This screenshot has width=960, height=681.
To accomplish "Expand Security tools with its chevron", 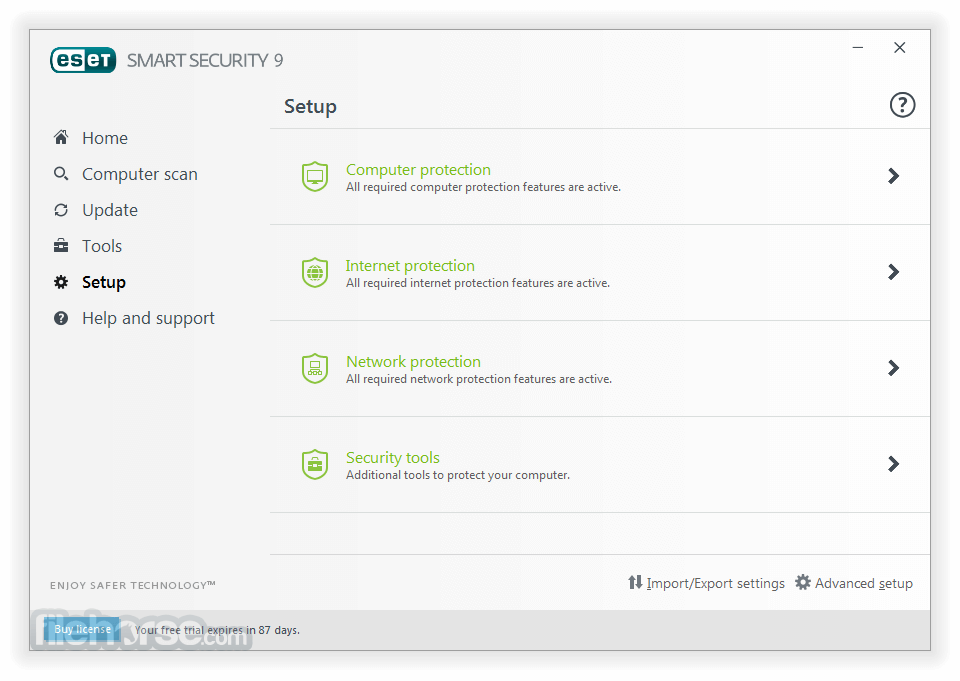I will pyautogui.click(x=893, y=464).
